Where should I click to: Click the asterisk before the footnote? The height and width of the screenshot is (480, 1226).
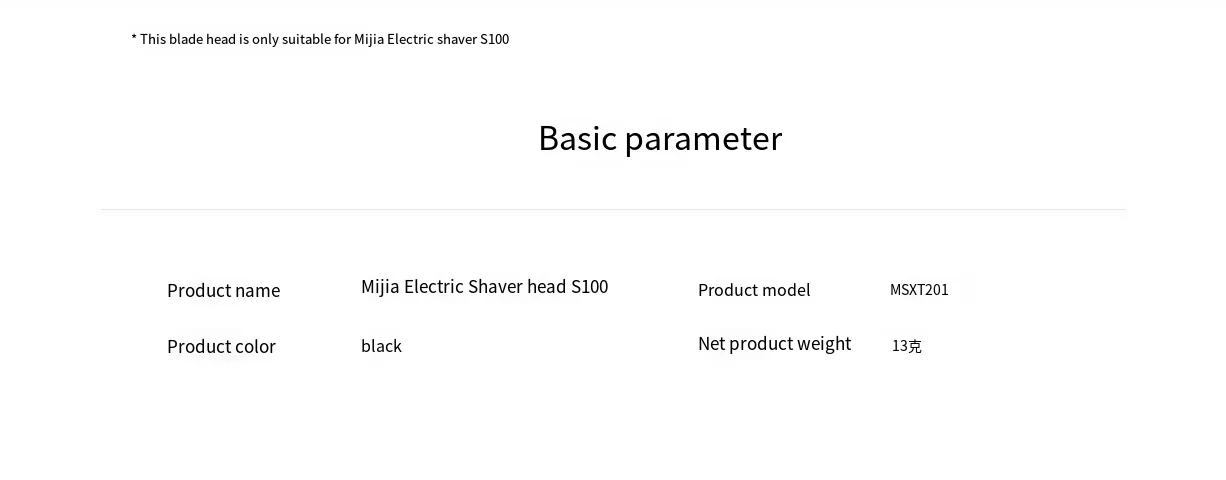(x=134, y=38)
